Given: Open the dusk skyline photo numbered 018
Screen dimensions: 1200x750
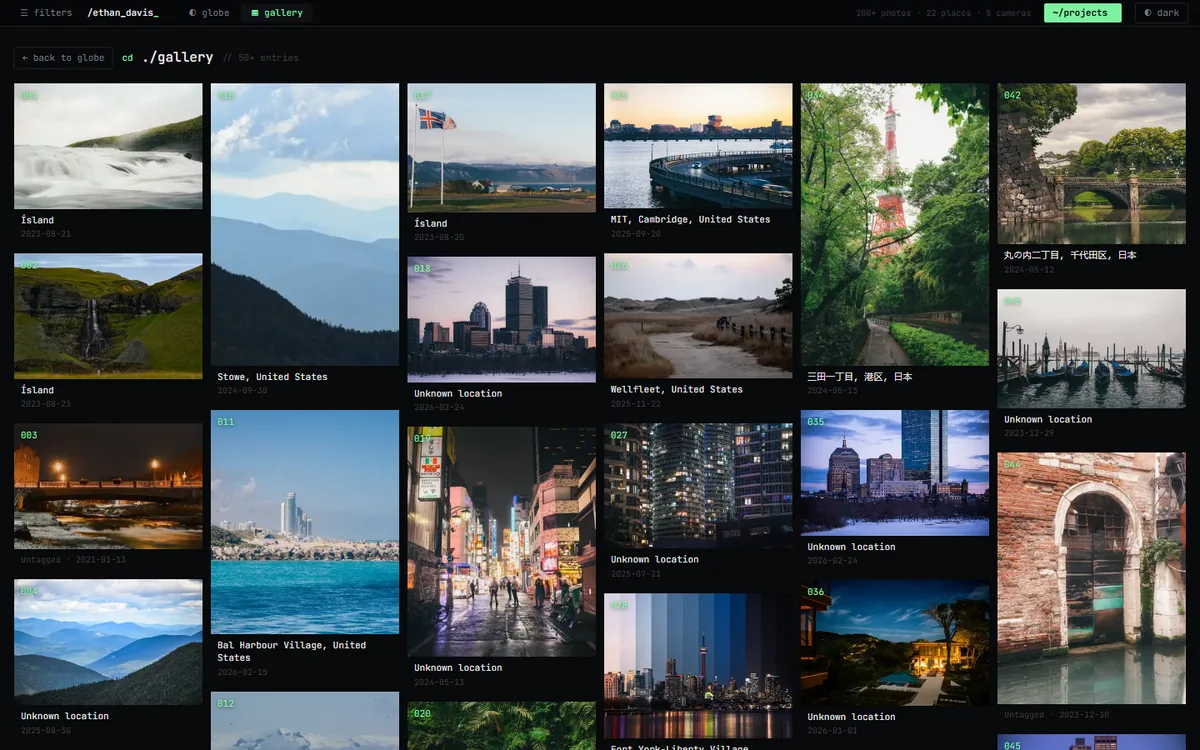Looking at the screenshot, I should tap(501, 319).
